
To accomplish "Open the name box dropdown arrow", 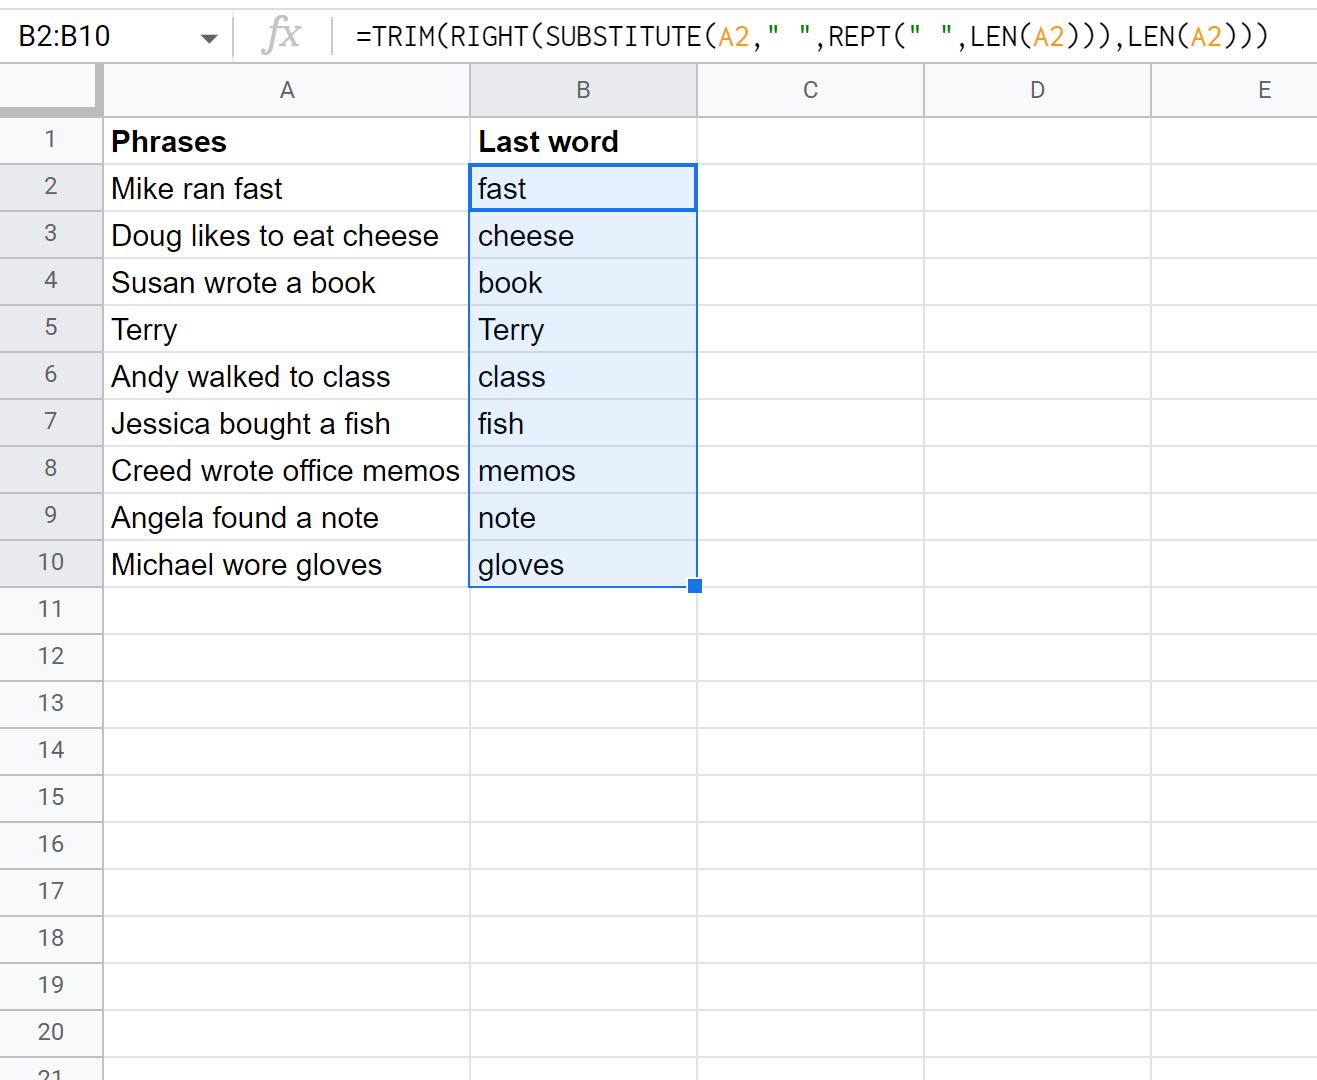I will point(209,38).
